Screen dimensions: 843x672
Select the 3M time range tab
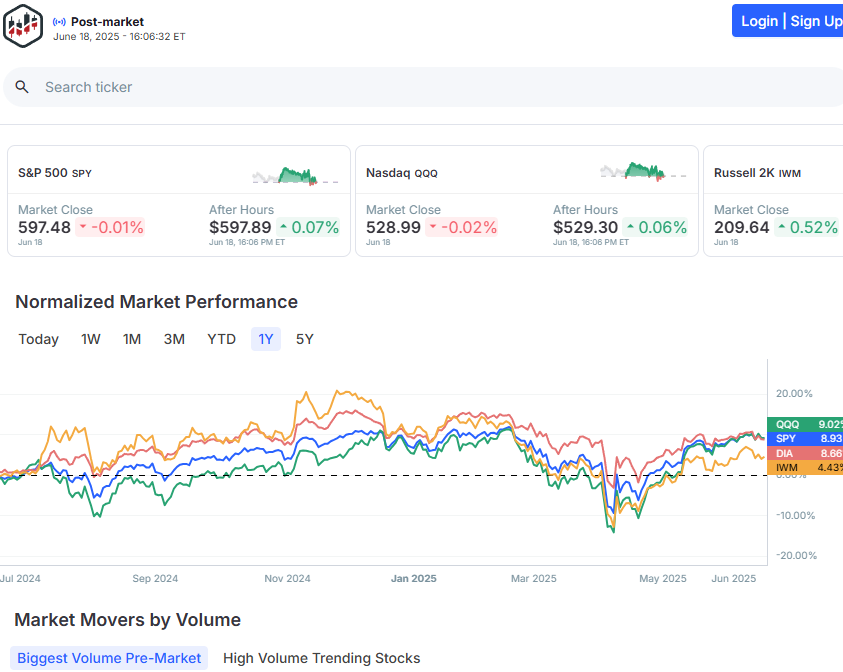click(x=174, y=339)
